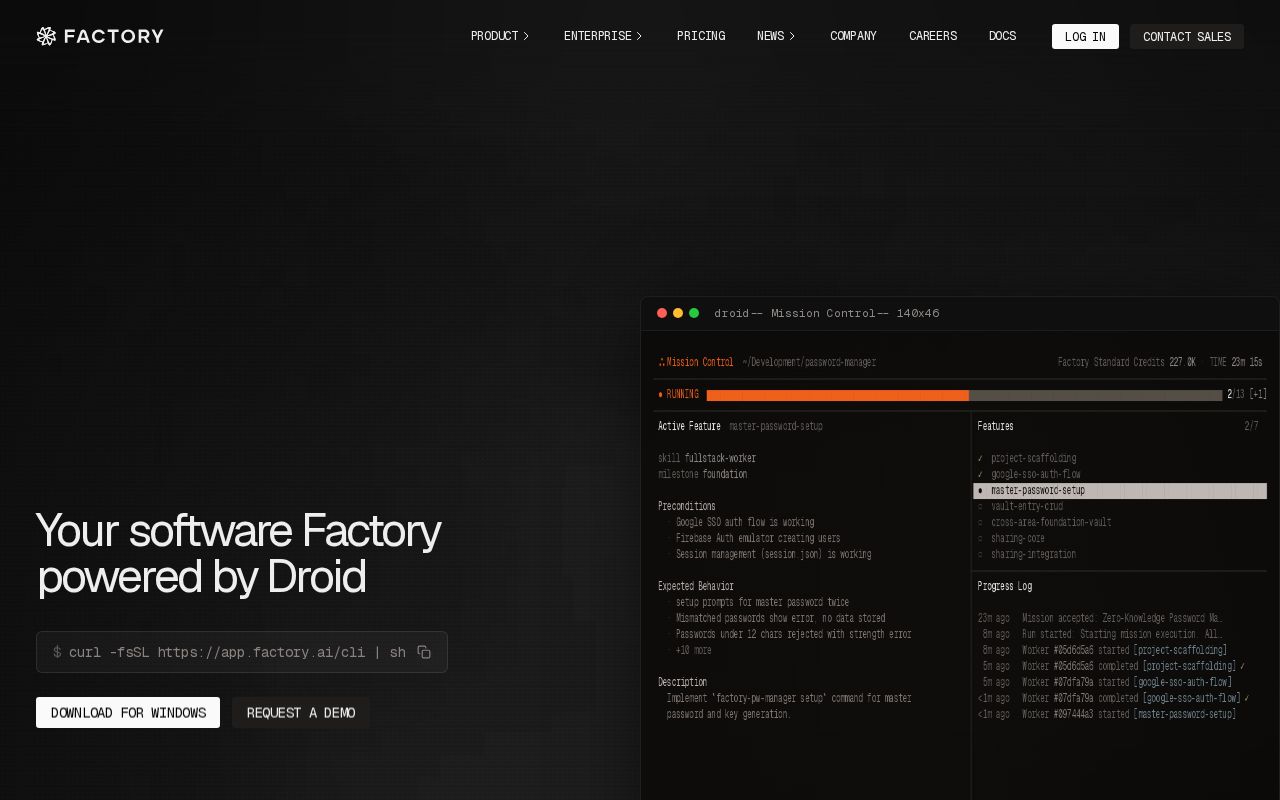This screenshot has height=800, width=1280.
Task: Open the Pricing page
Action: pyautogui.click(x=701, y=36)
